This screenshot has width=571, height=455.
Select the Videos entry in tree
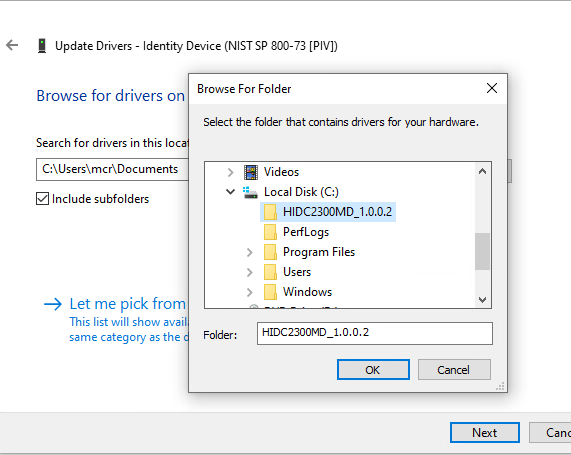[281, 172]
